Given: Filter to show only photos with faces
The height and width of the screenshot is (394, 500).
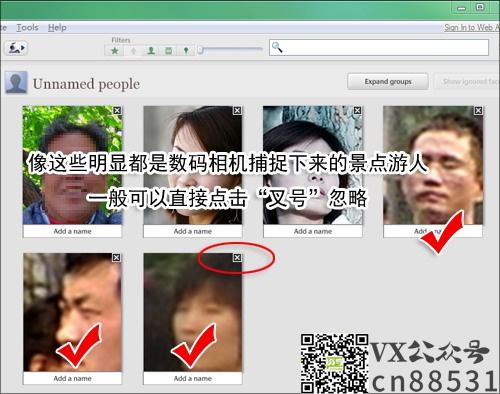Looking at the screenshot, I should click(x=151, y=51).
